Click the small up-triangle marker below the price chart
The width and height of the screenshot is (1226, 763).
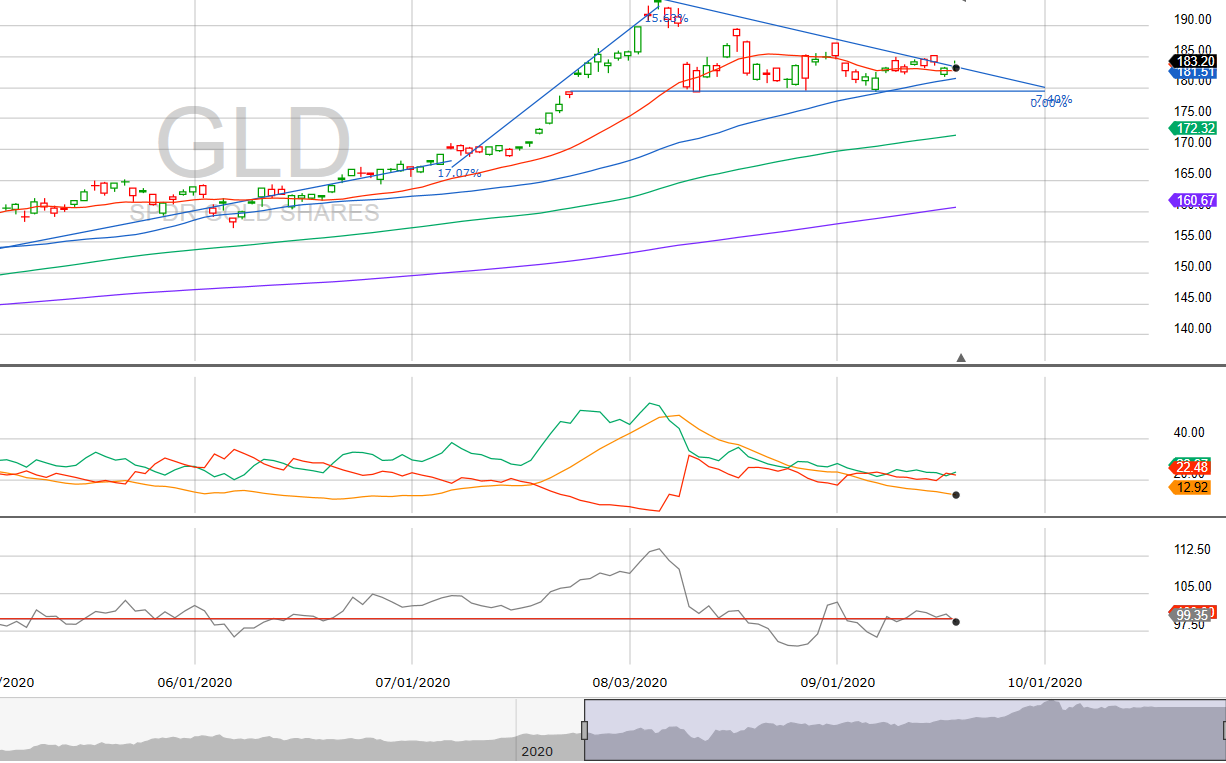pos(961,357)
